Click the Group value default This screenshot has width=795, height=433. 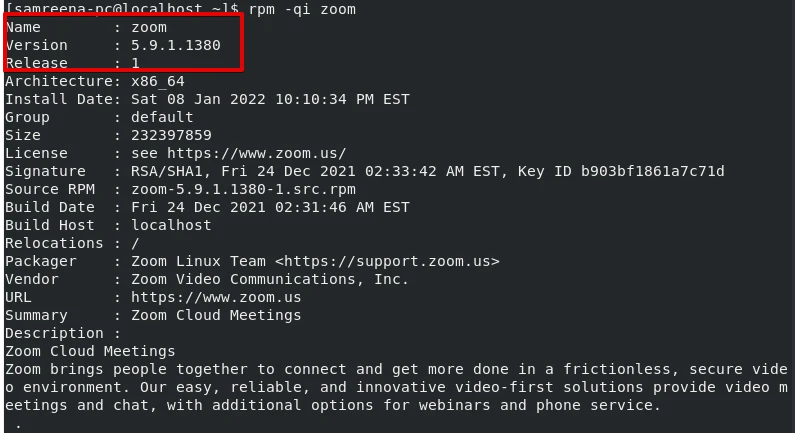161,118
